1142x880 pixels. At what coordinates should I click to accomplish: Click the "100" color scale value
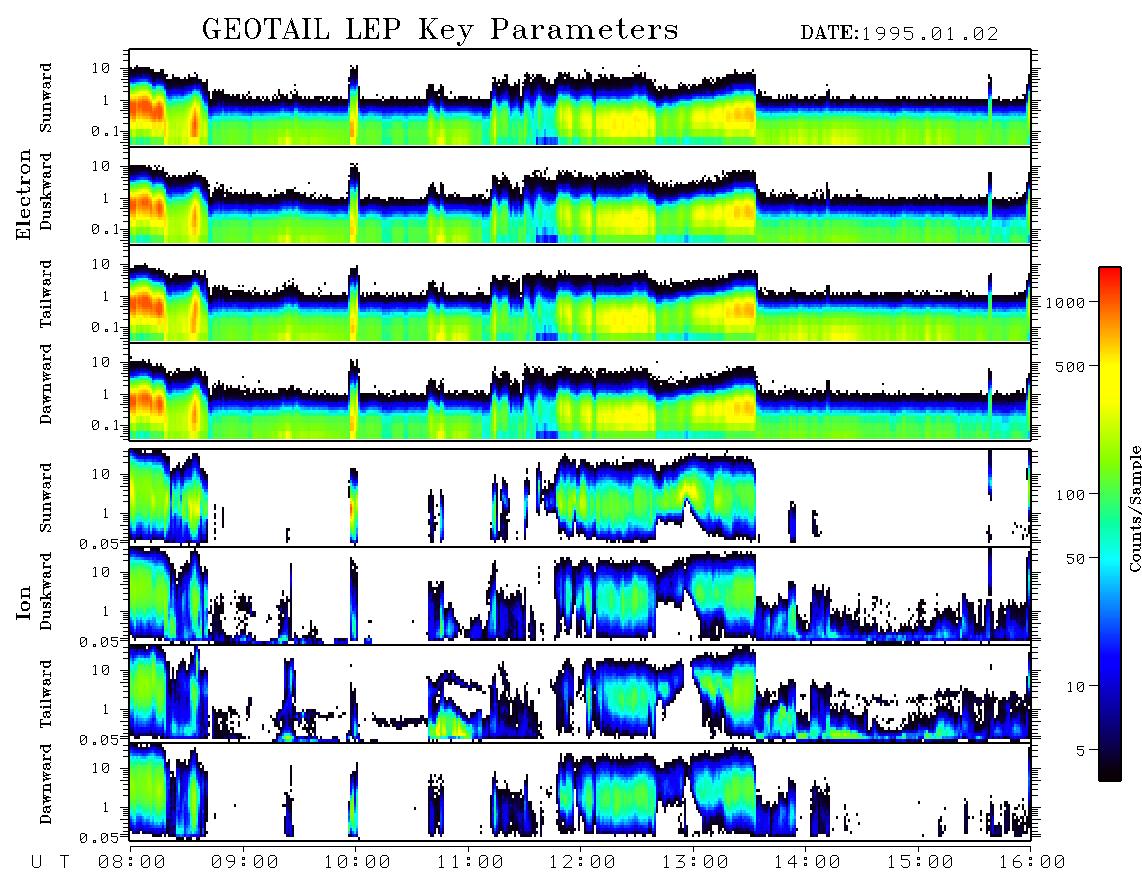[x=1070, y=495]
